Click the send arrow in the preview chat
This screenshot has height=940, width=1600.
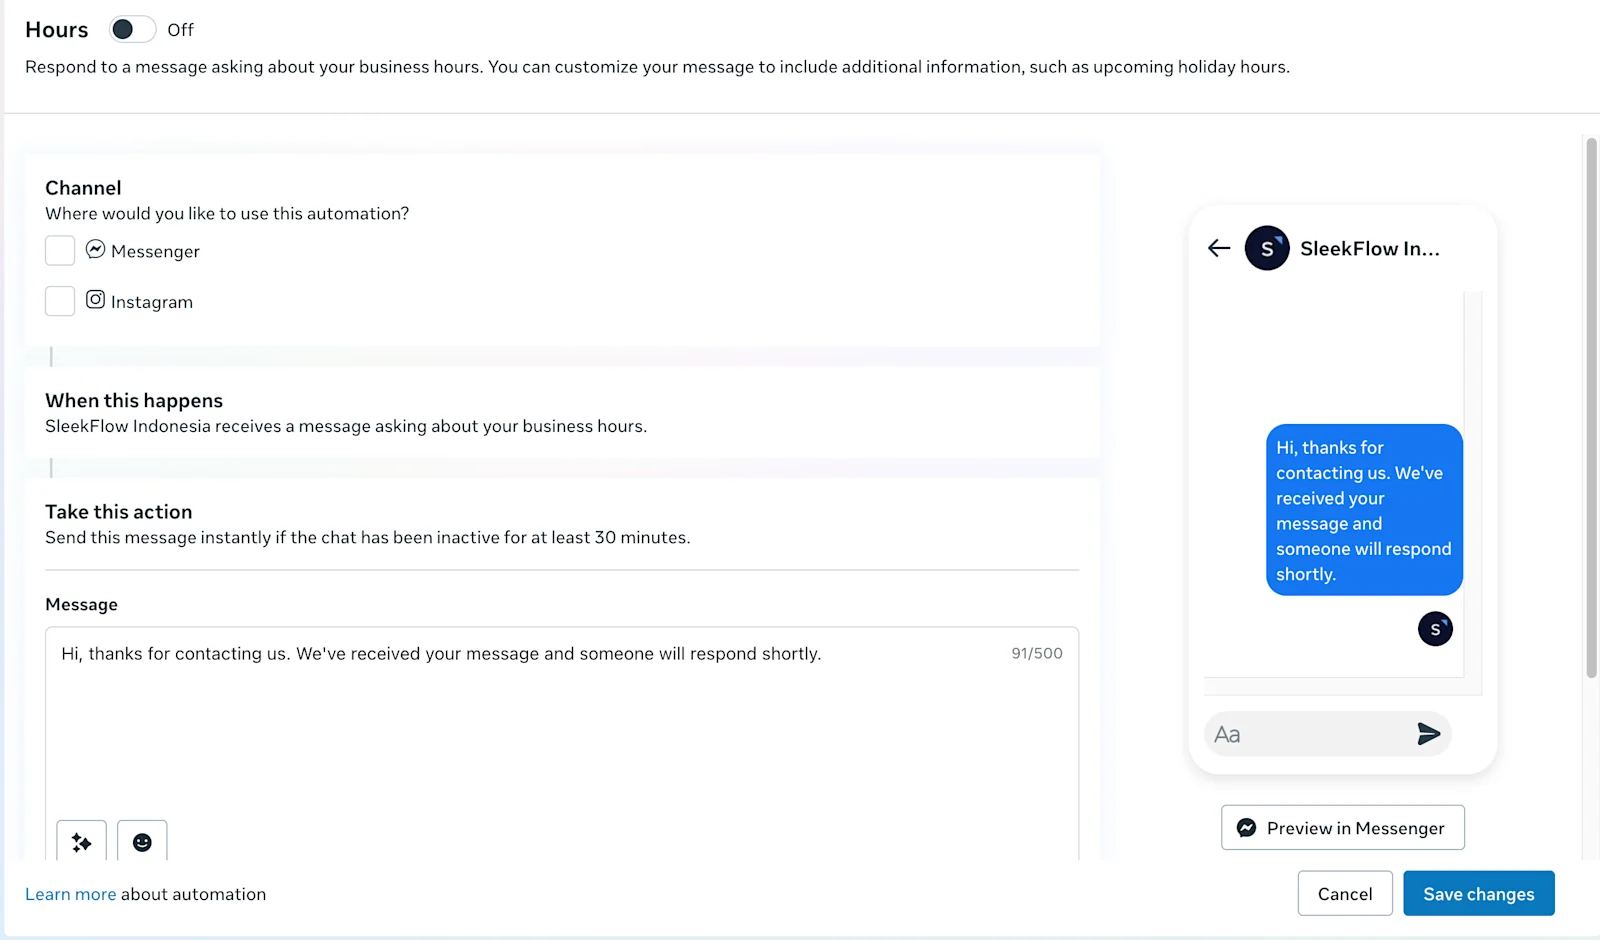click(1428, 733)
